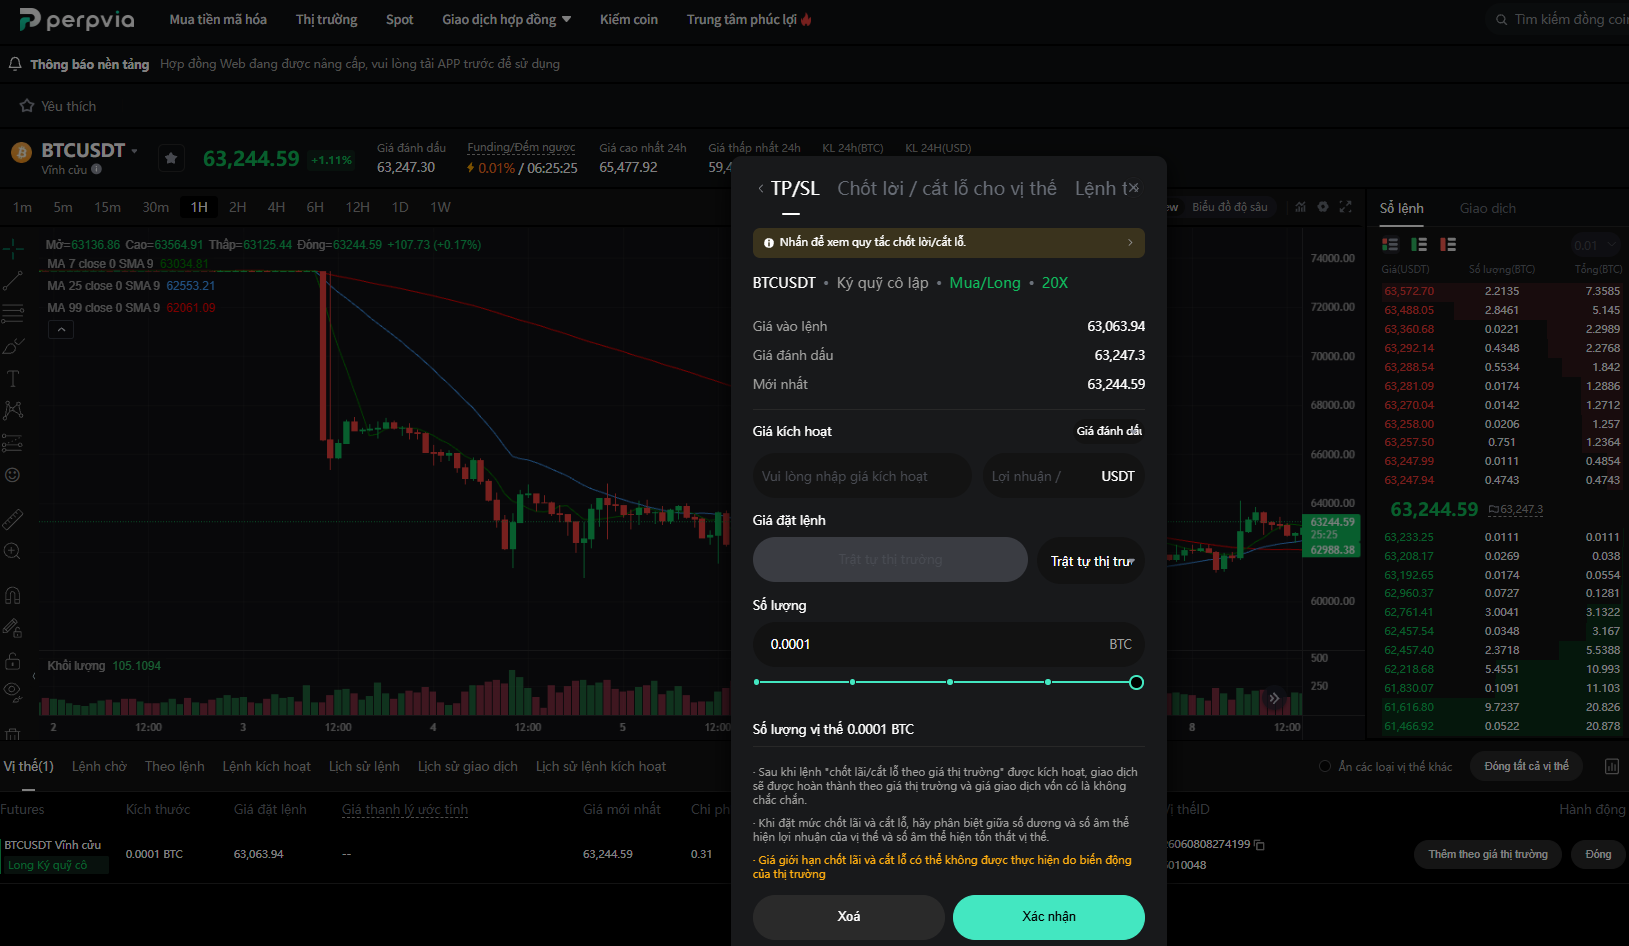Click Thêm theo giá thị trường button
The width and height of the screenshot is (1629, 946).
click(x=1488, y=854)
